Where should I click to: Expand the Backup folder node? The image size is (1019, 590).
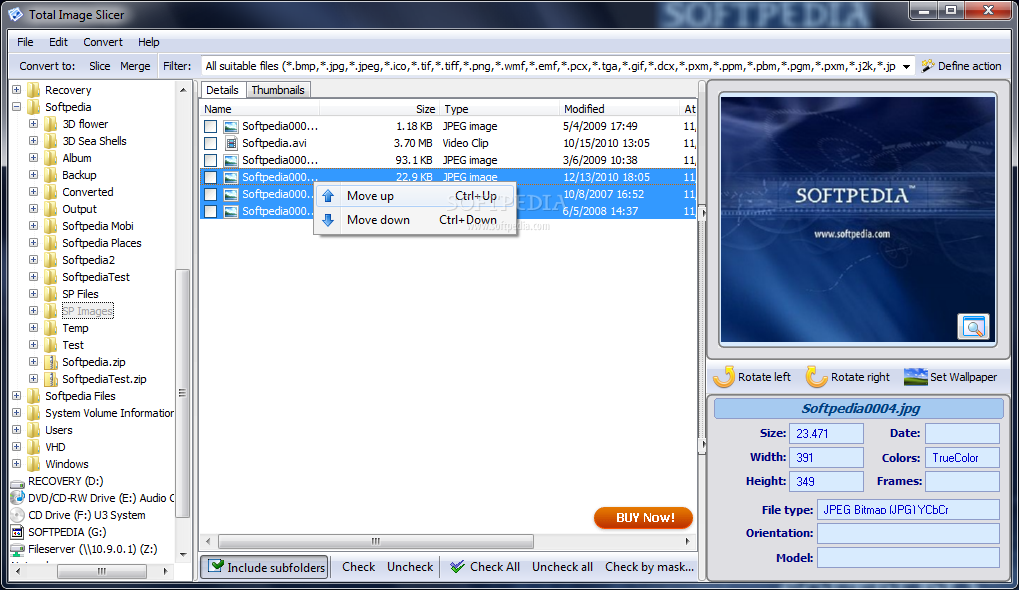[x=33, y=175]
